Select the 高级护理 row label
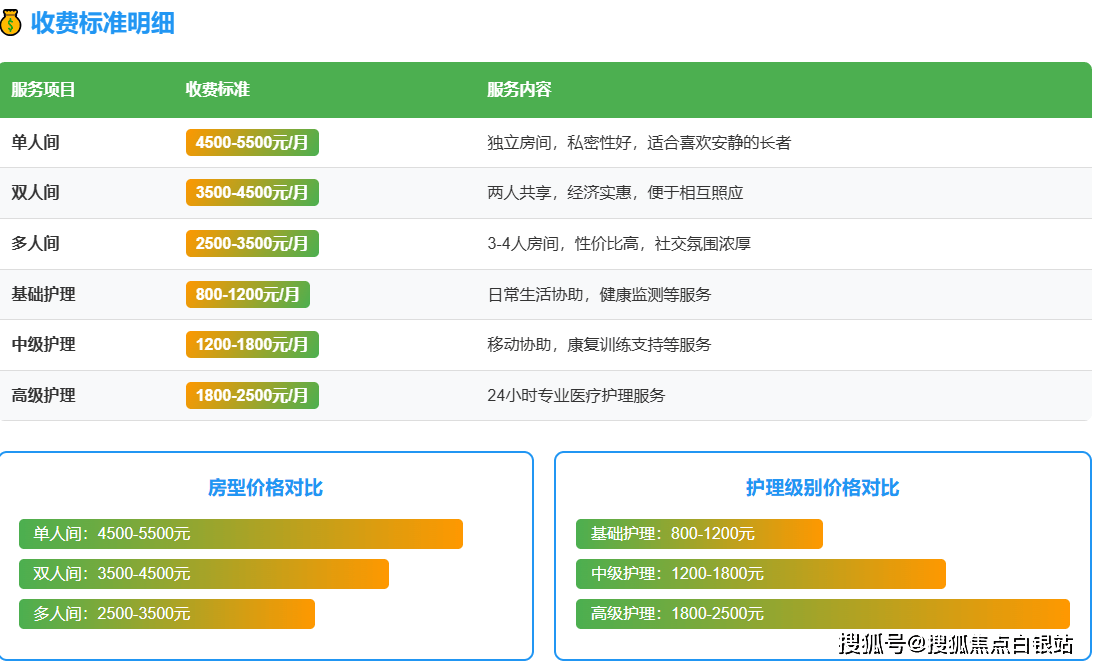The height and width of the screenshot is (667, 1098). click(x=43, y=396)
